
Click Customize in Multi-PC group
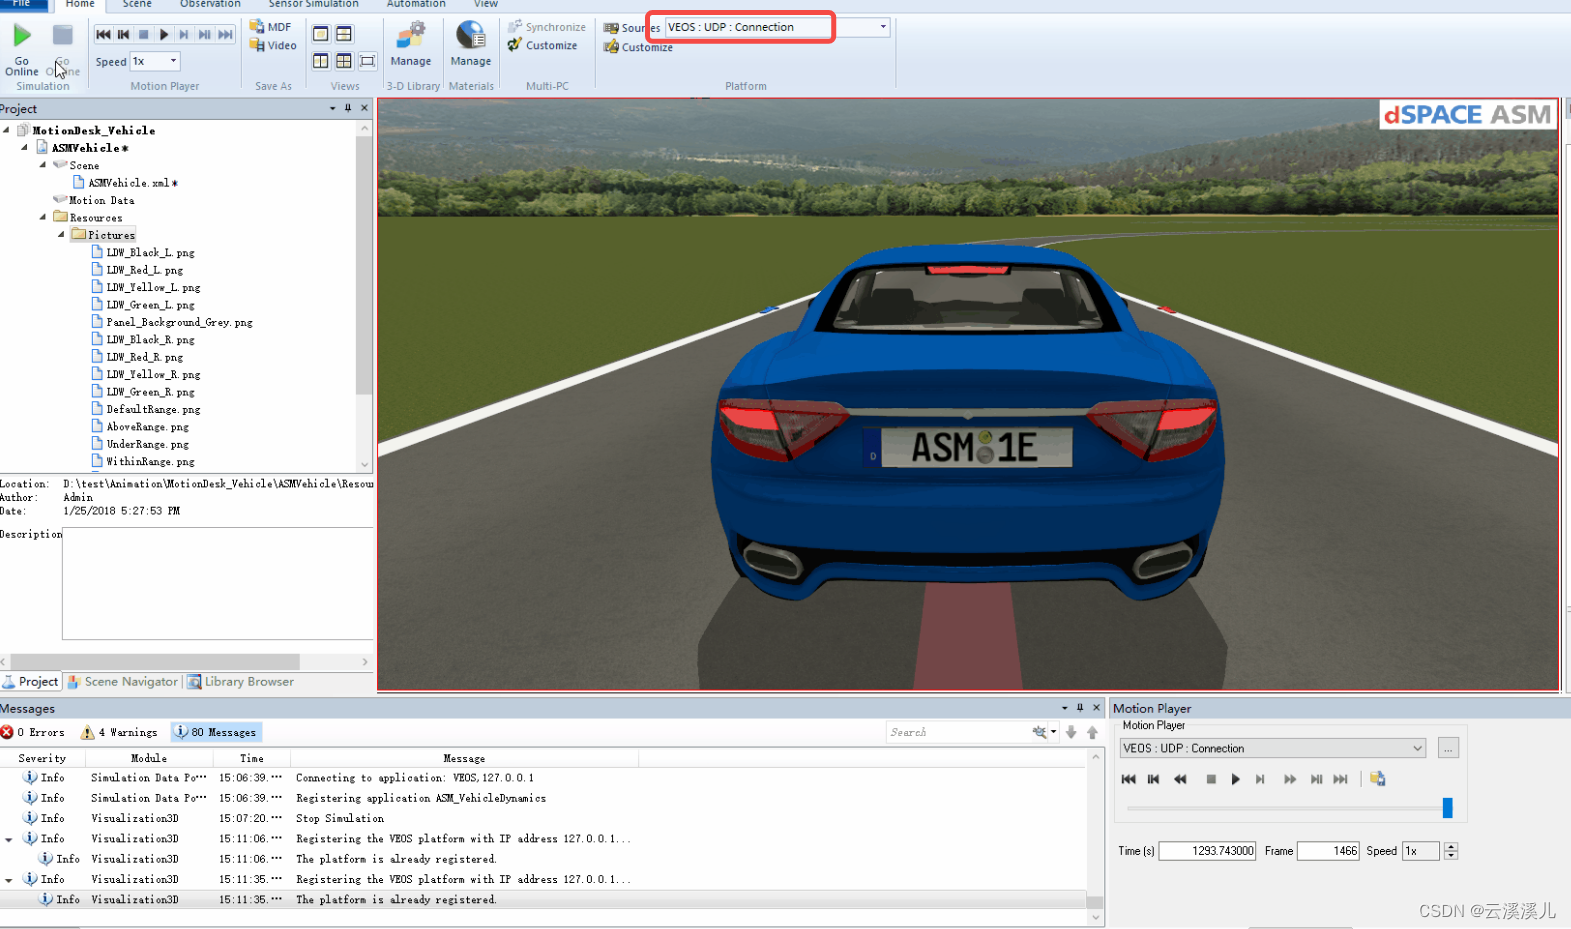(542, 45)
